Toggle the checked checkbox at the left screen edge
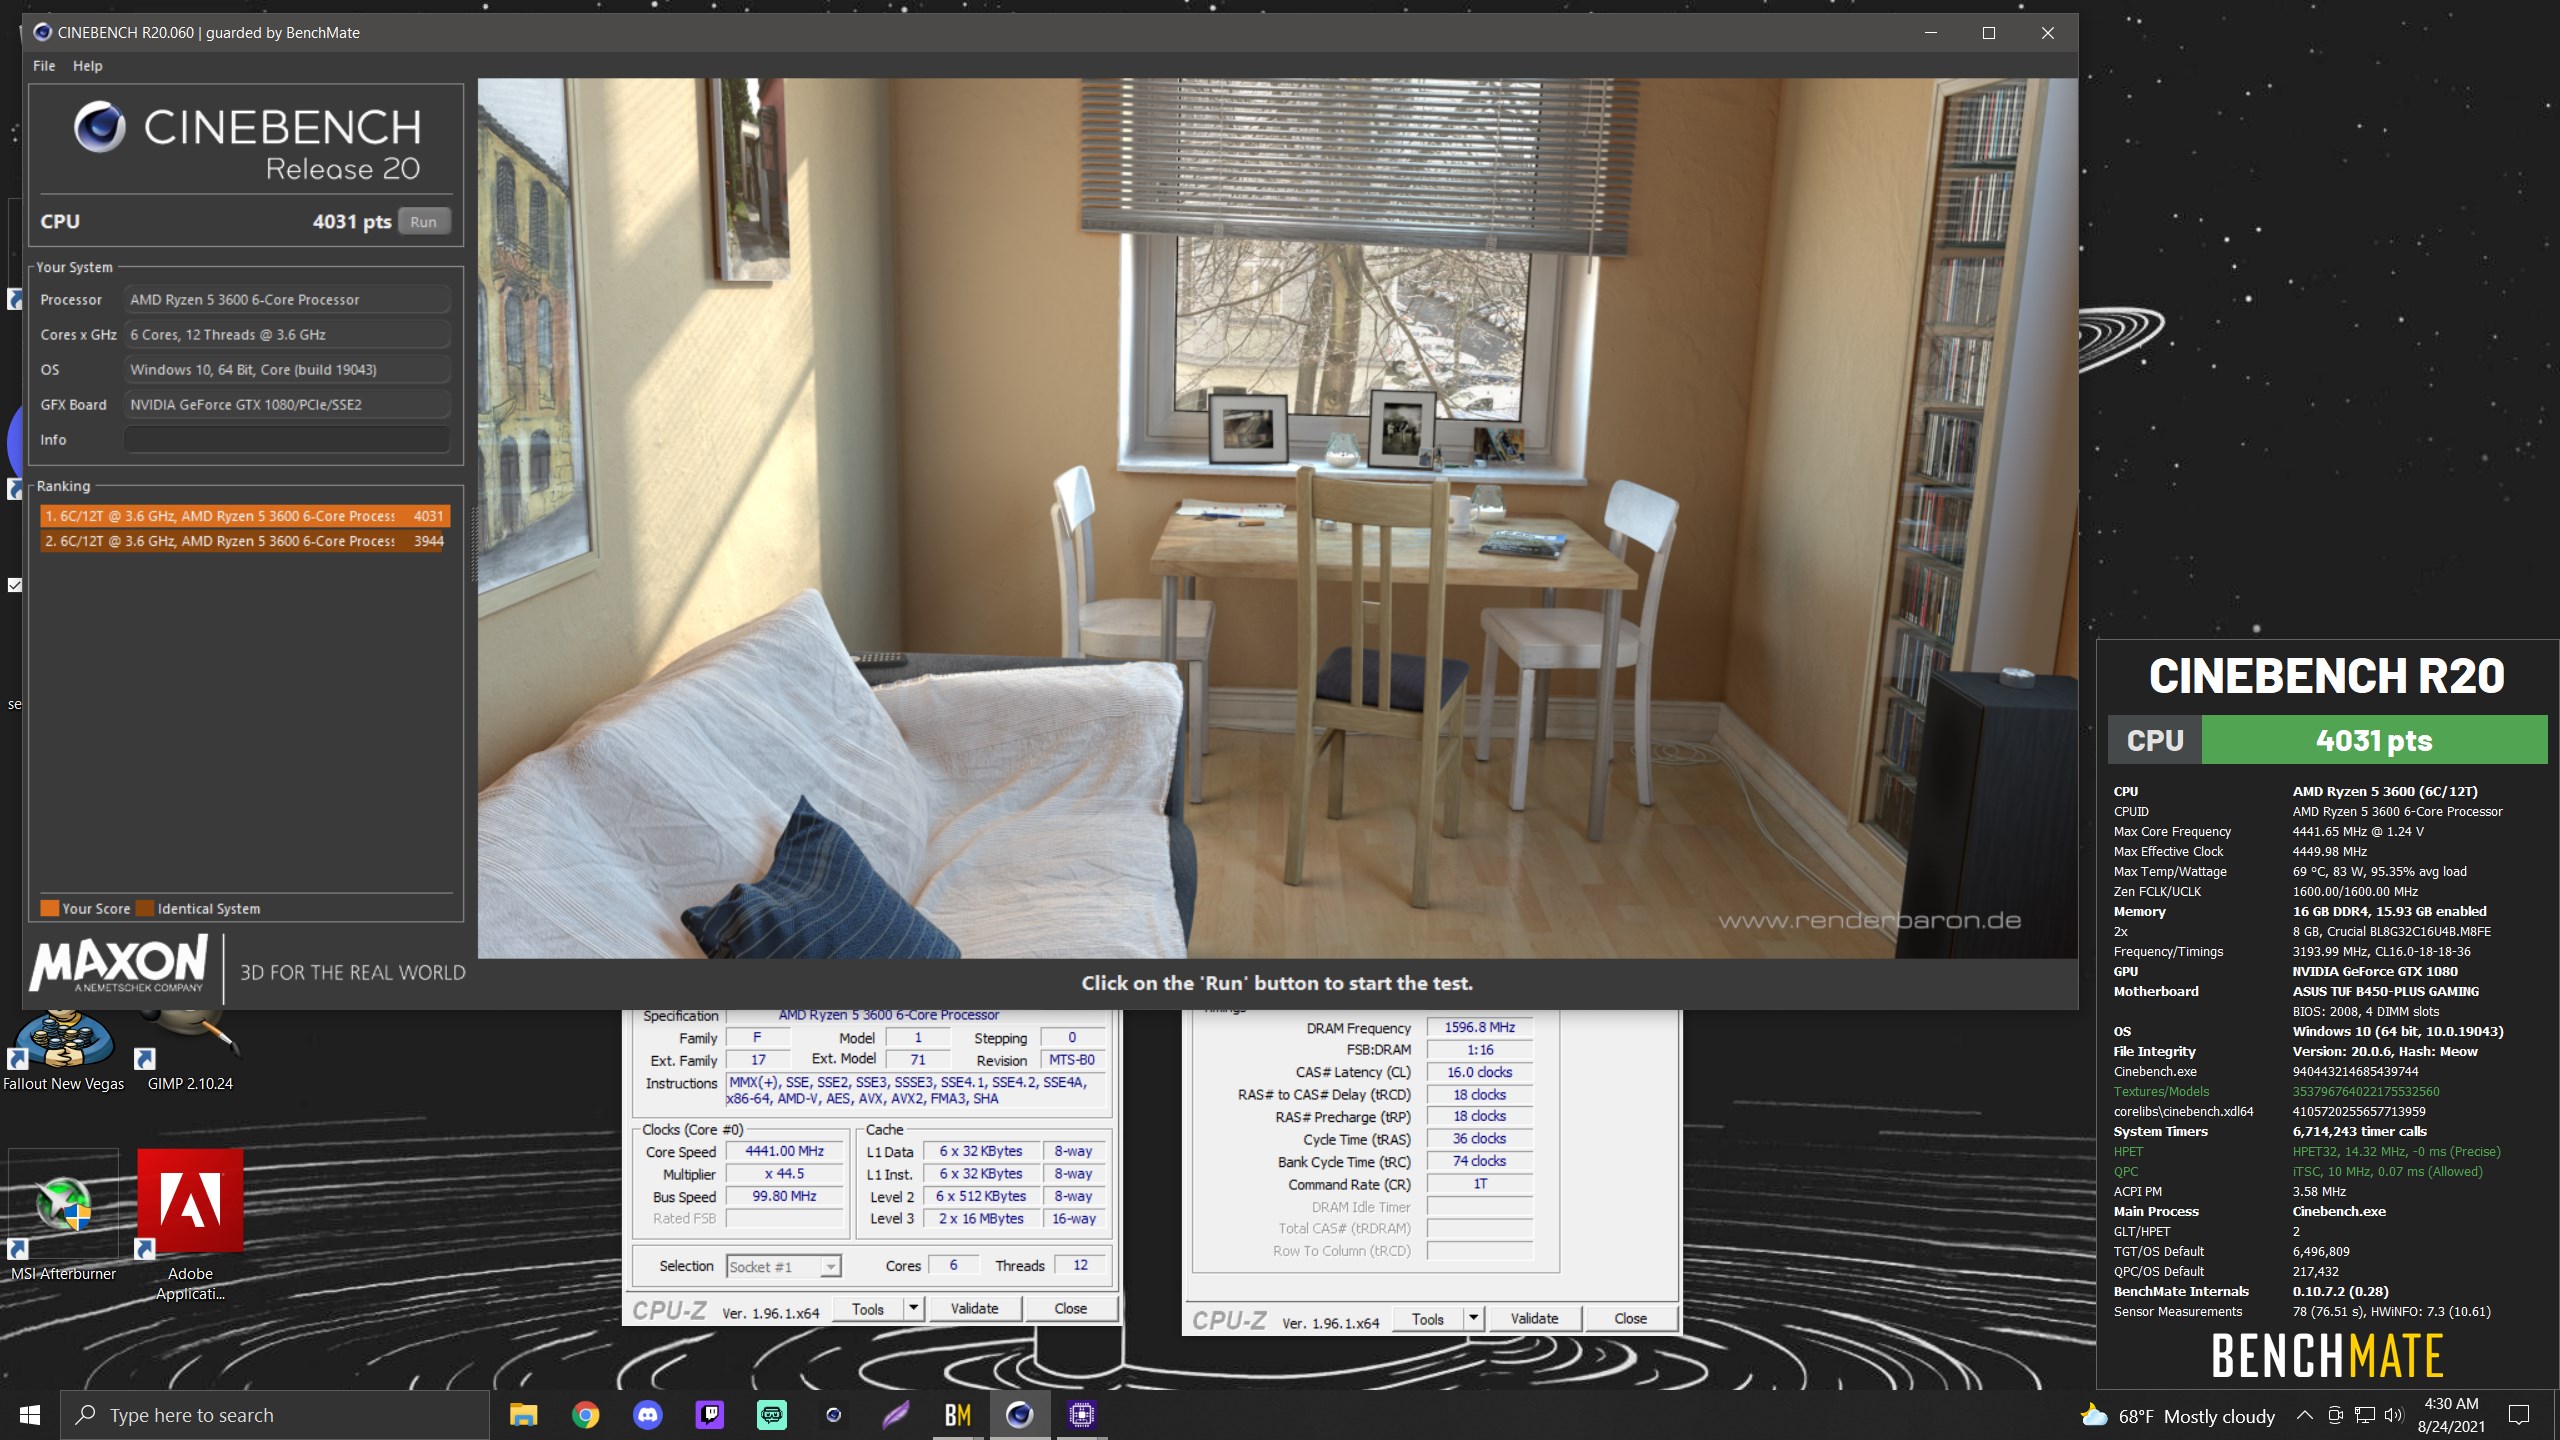This screenshot has width=2560, height=1440. (x=14, y=585)
